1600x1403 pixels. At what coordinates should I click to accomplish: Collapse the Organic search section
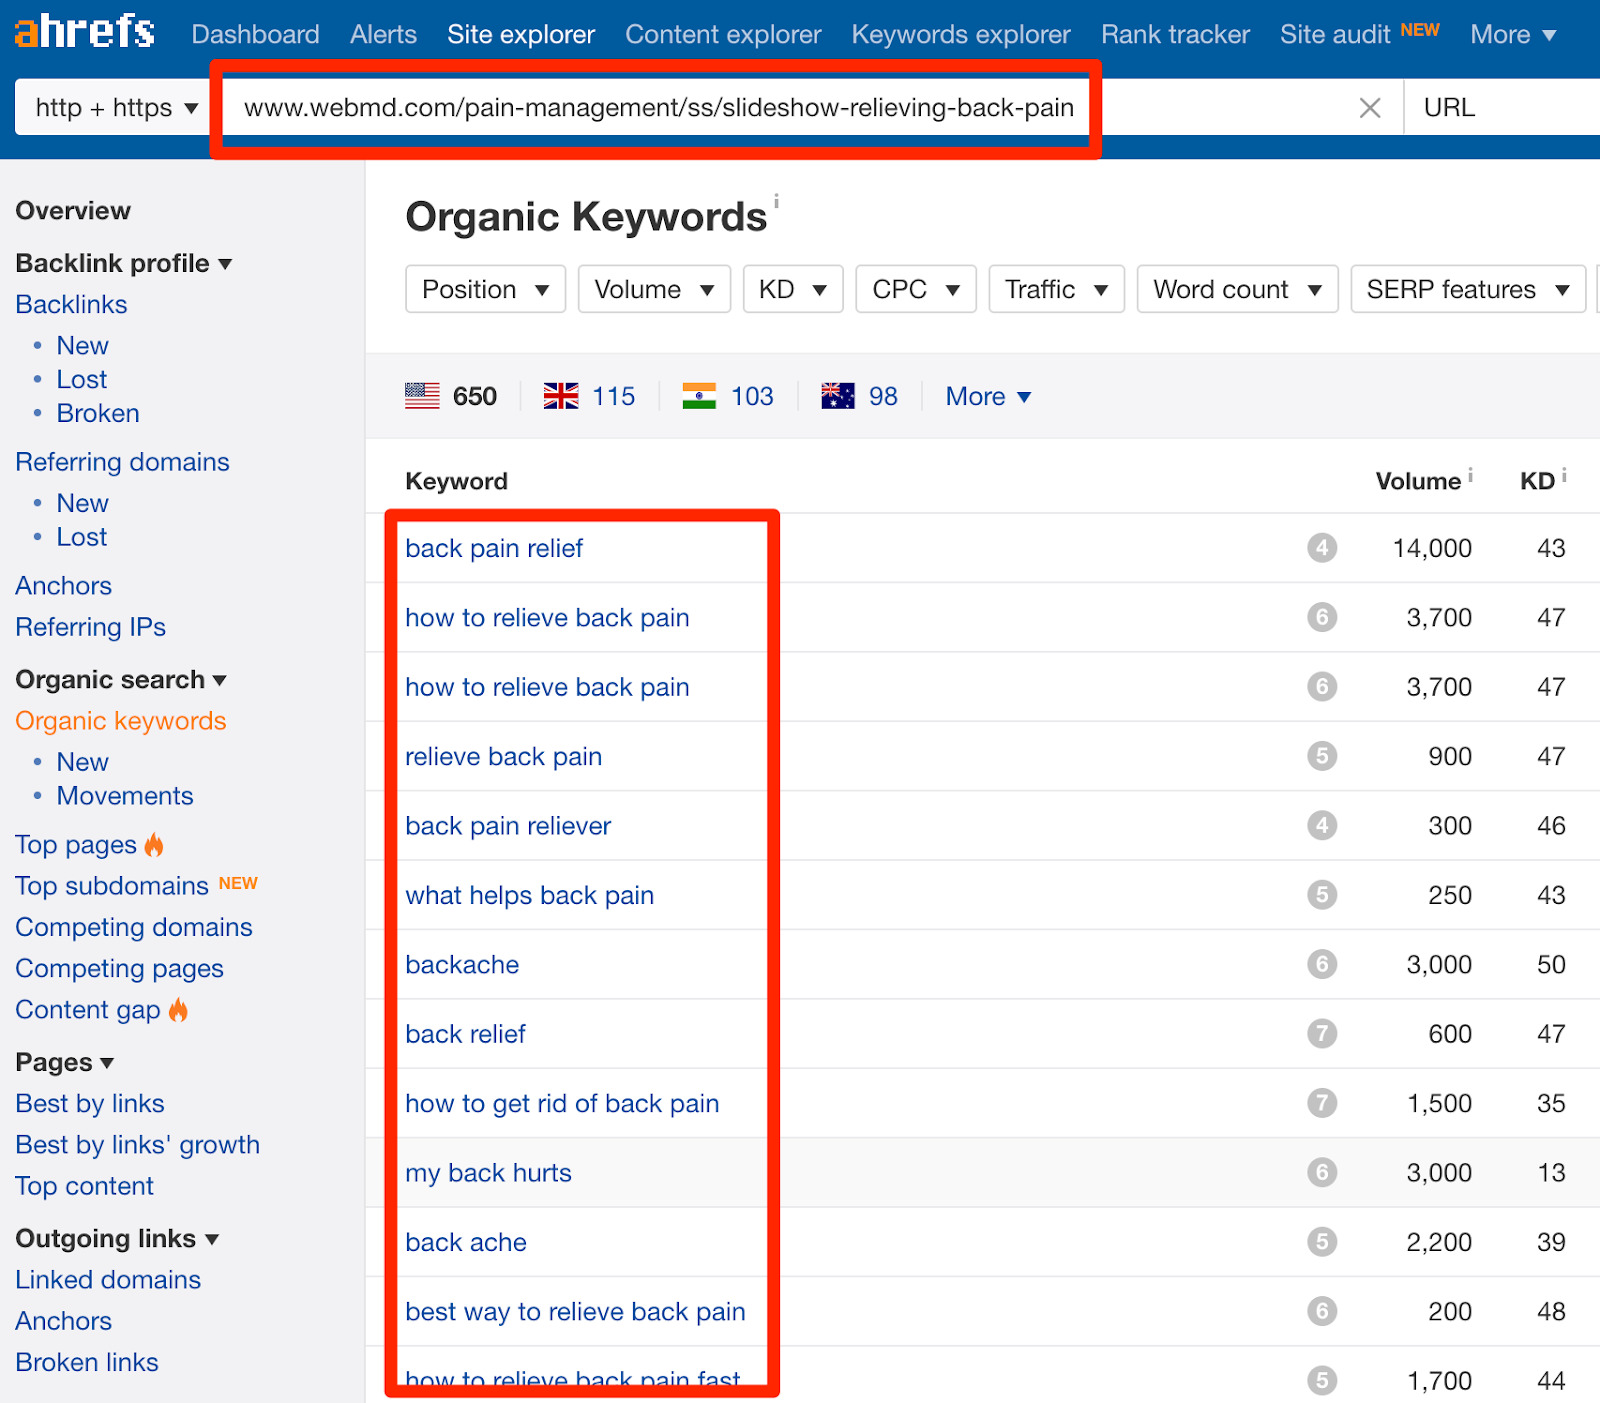click(x=121, y=680)
